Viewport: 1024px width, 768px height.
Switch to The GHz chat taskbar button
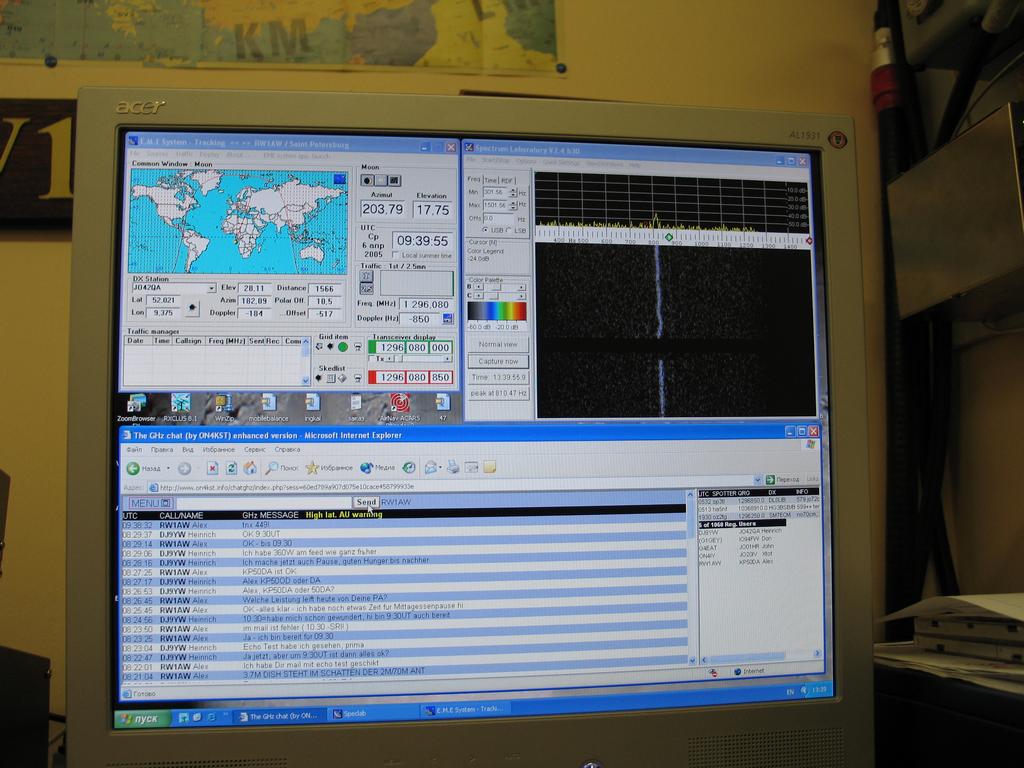coord(280,716)
